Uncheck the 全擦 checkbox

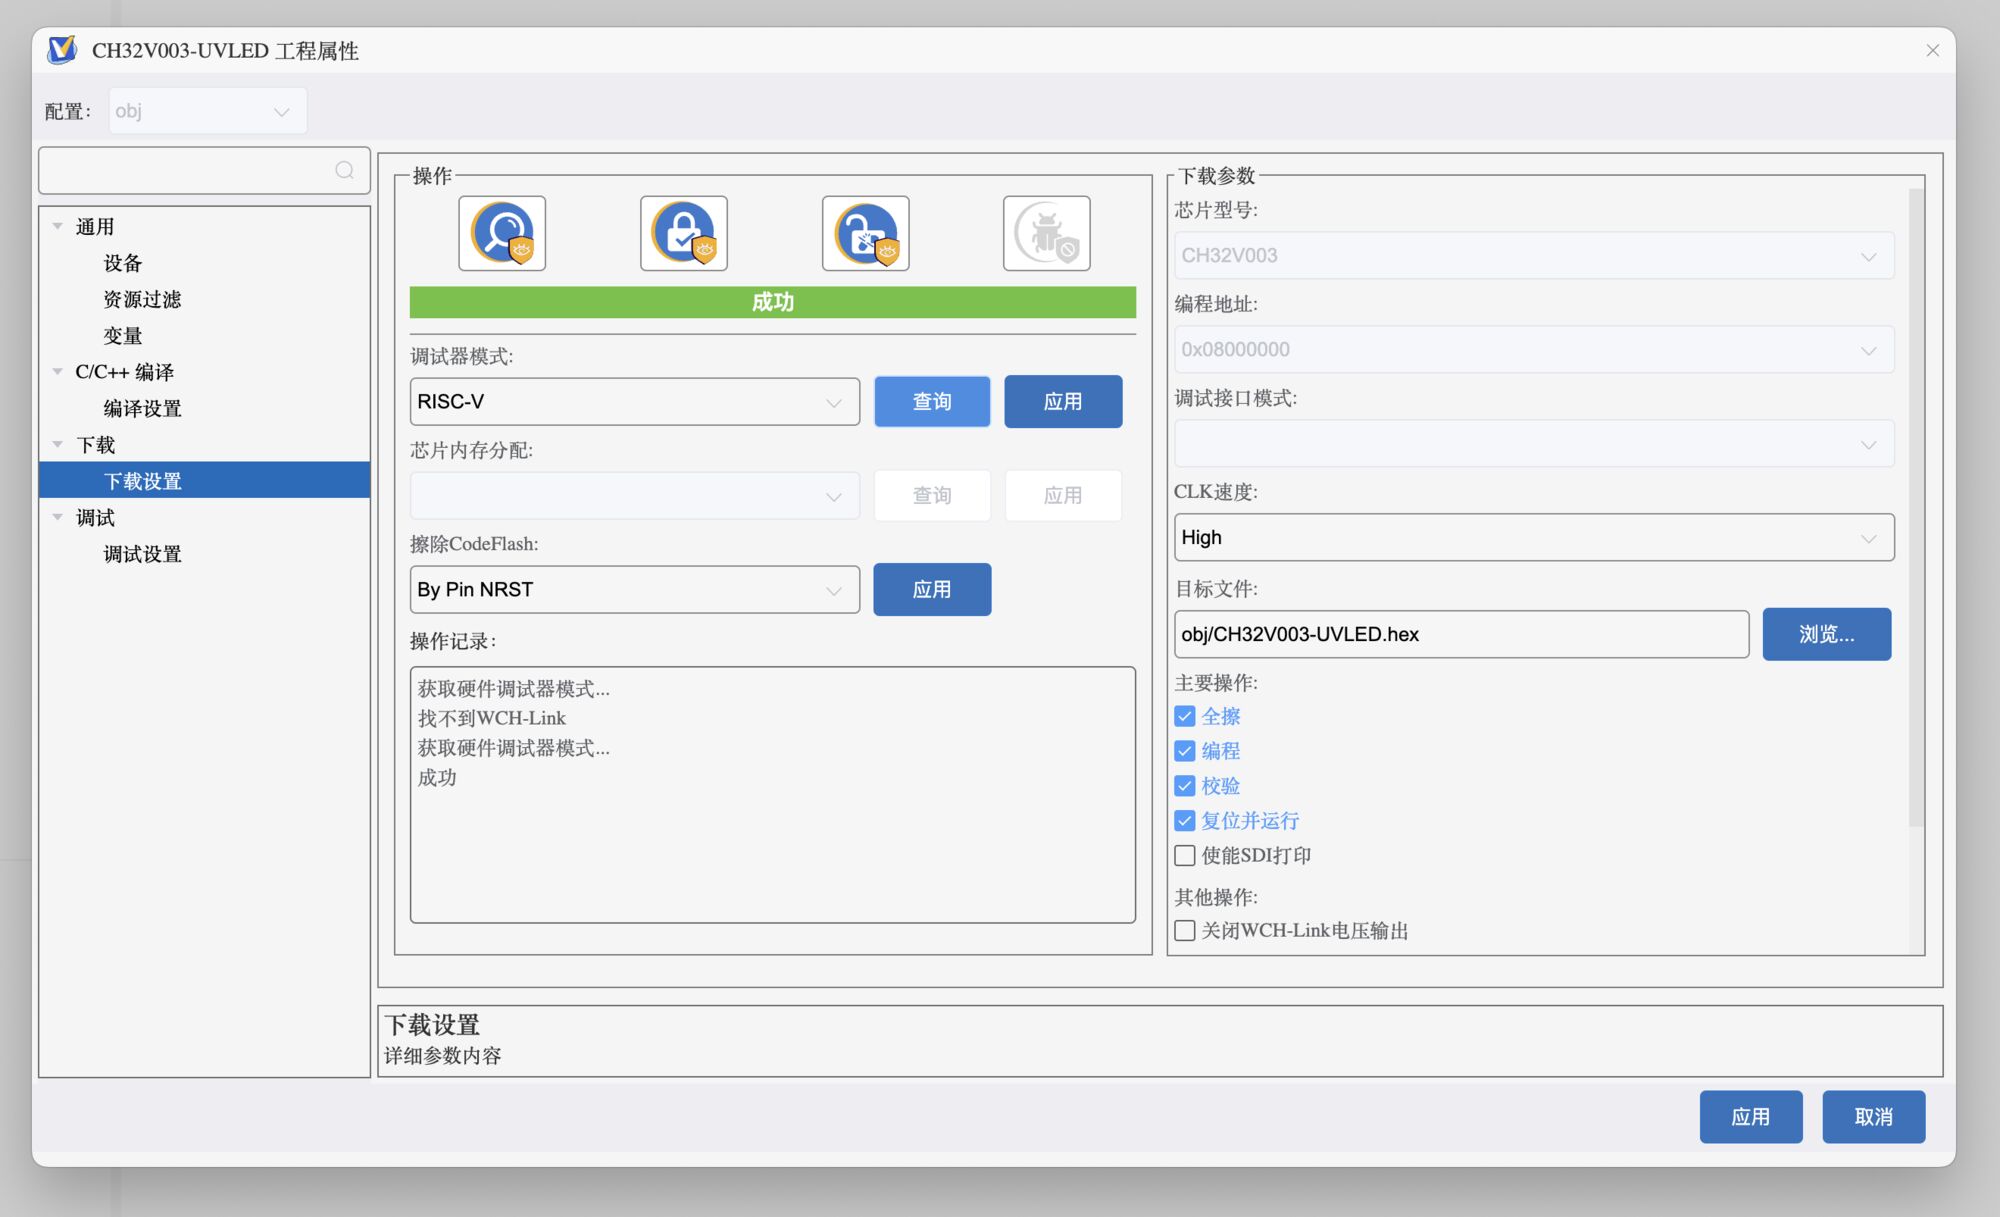(1185, 716)
